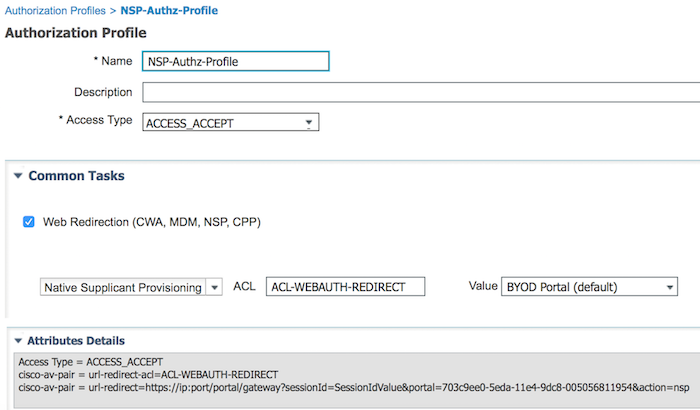Viewport: 700px width, 410px height.
Task: Select the ACCESS_ACCEPT access type box
Action: point(231,122)
